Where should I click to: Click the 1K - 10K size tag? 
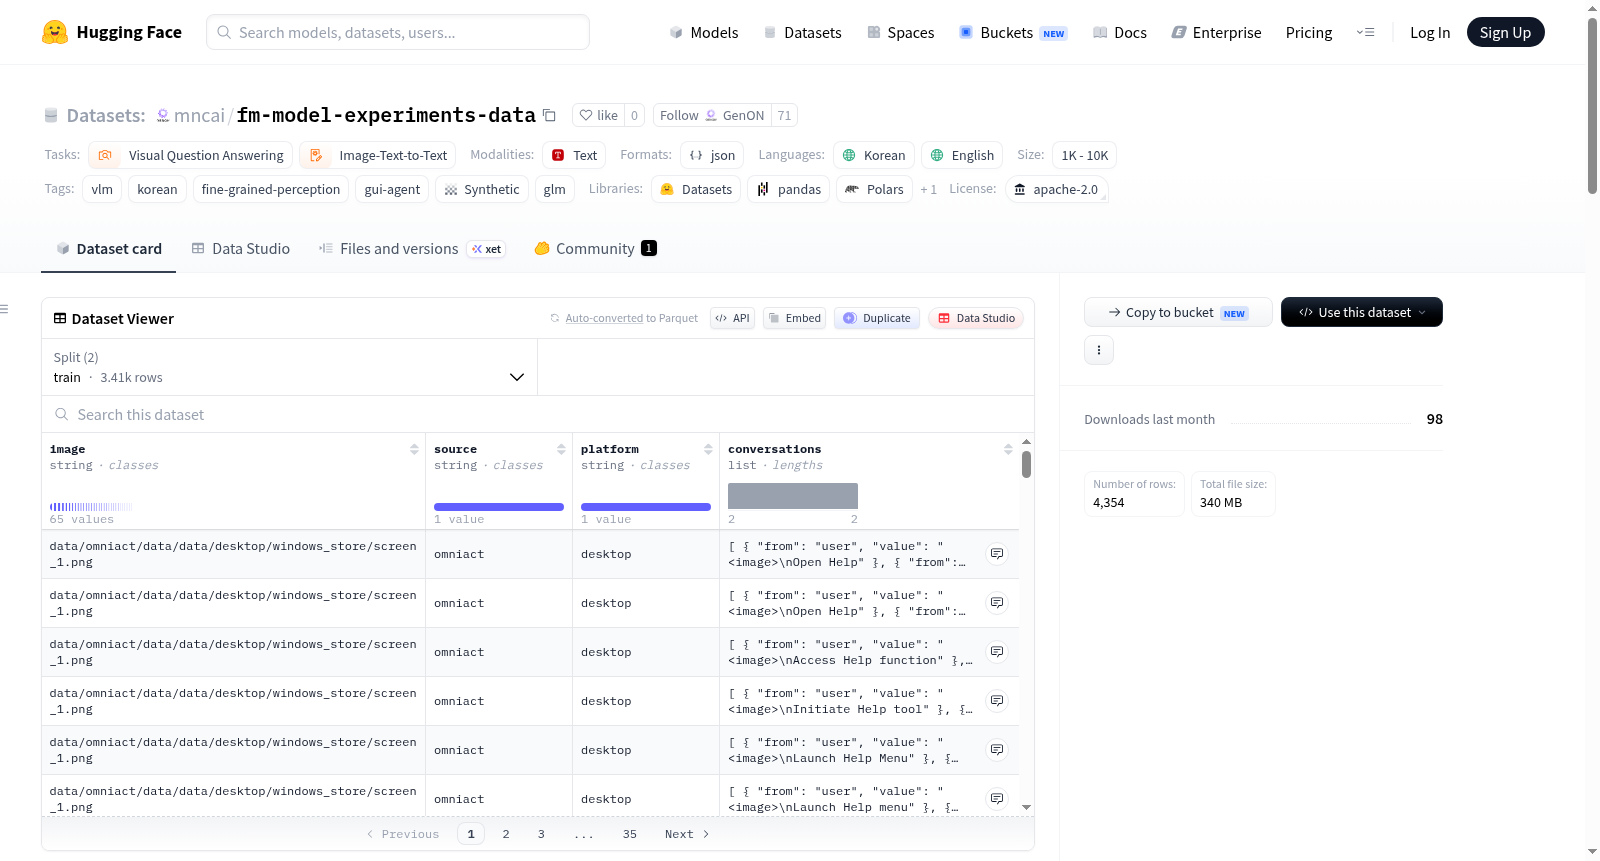(1085, 155)
